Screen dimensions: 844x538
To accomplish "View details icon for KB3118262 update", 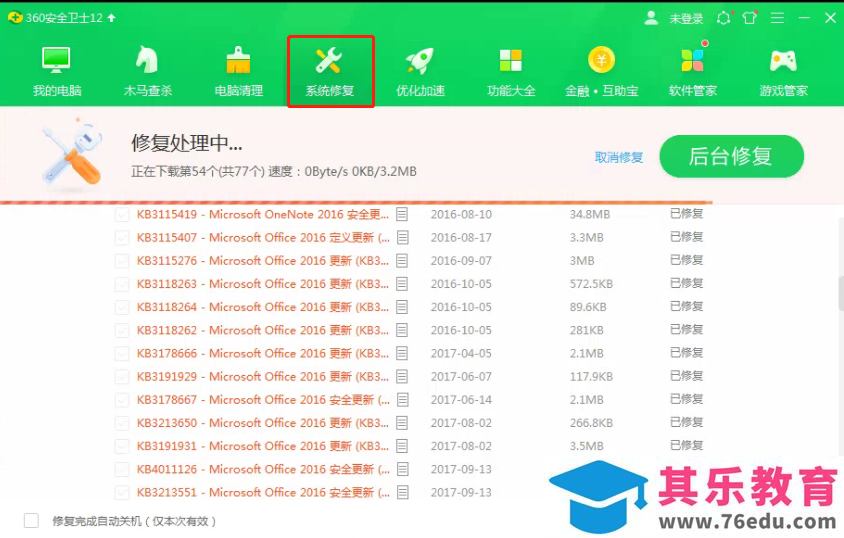I will point(402,330).
